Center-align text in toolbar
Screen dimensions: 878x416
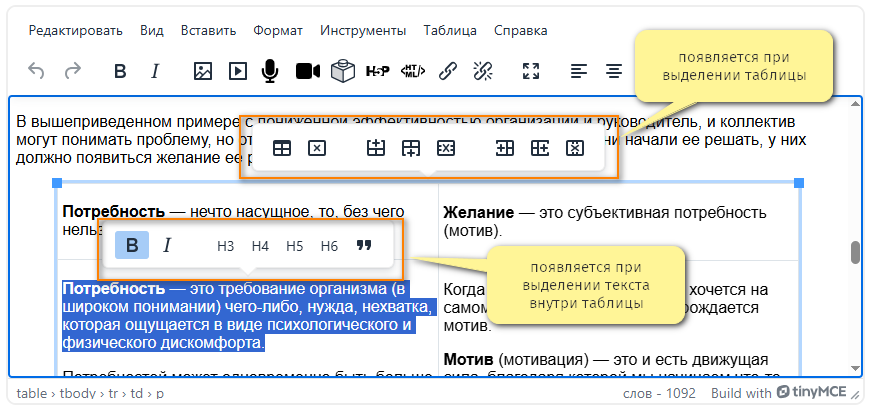[614, 71]
